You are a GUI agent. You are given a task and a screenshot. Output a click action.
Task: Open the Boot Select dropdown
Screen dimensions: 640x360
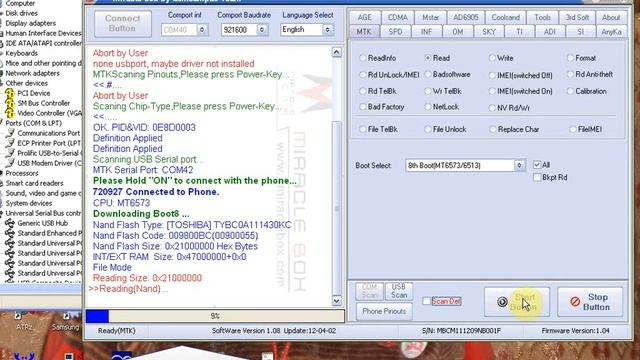click(519, 165)
